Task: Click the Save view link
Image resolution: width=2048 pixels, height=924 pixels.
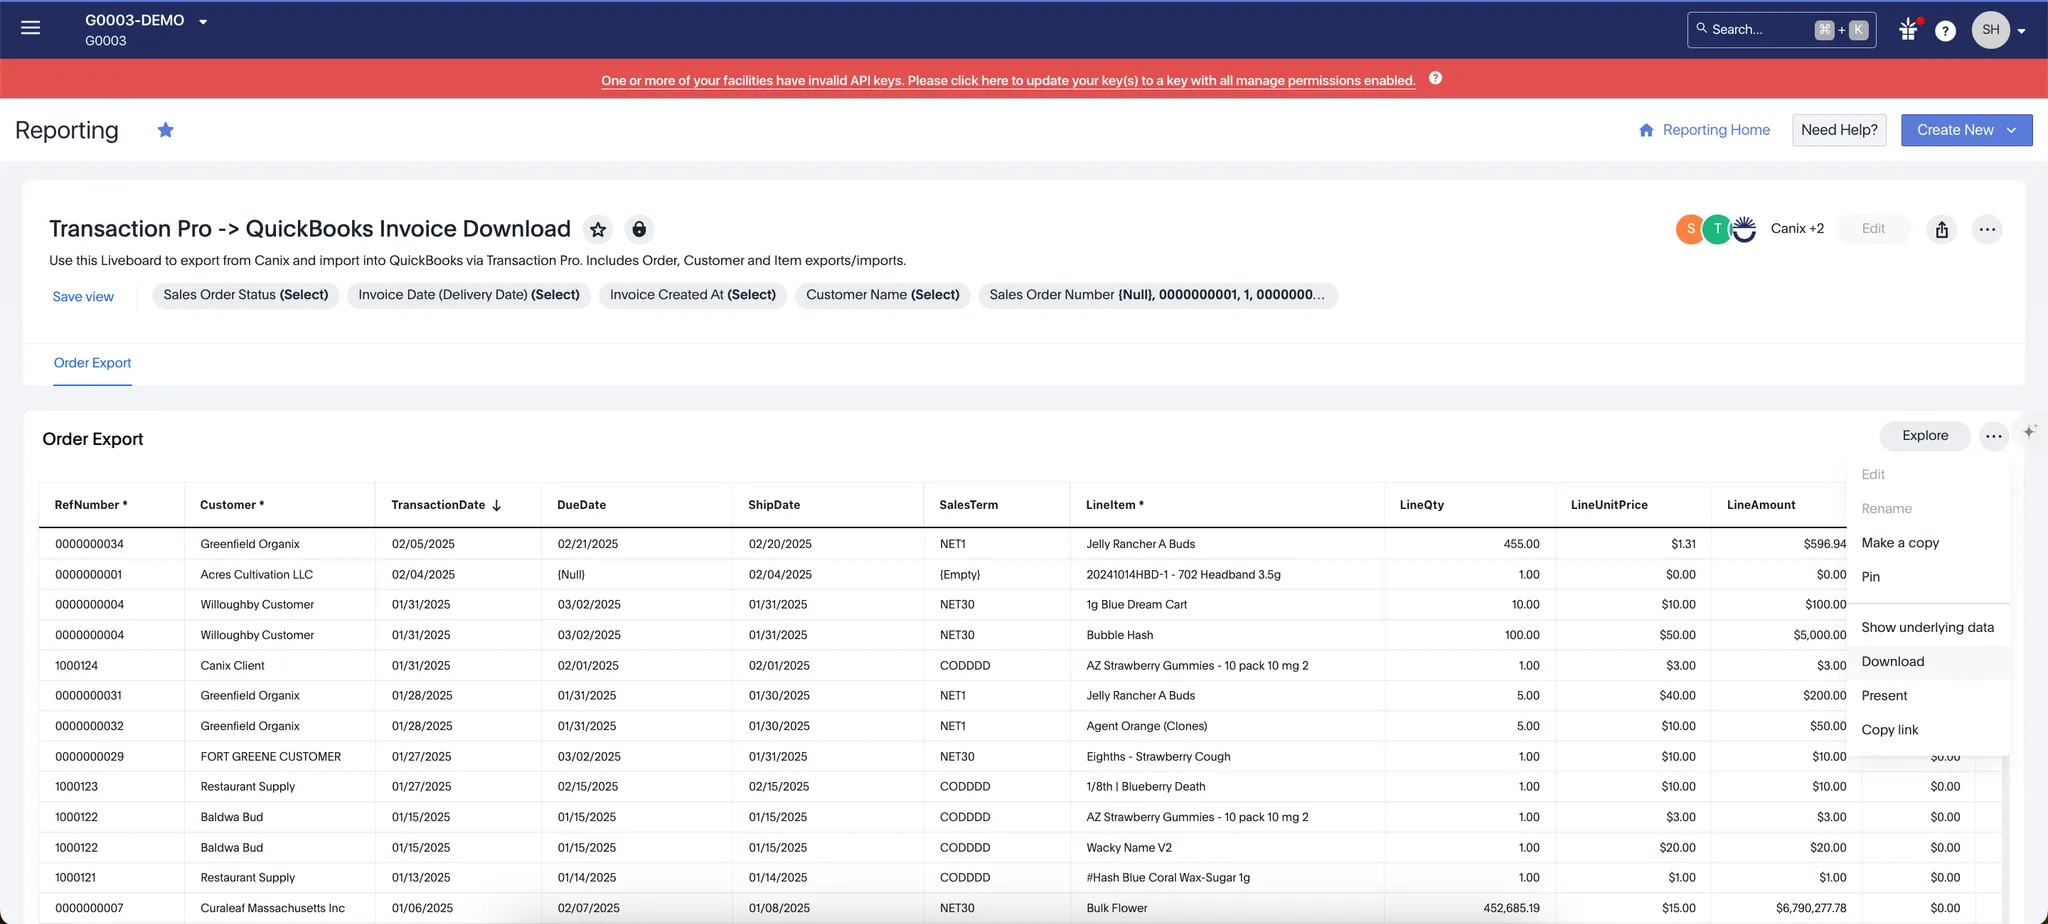Action: point(83,297)
